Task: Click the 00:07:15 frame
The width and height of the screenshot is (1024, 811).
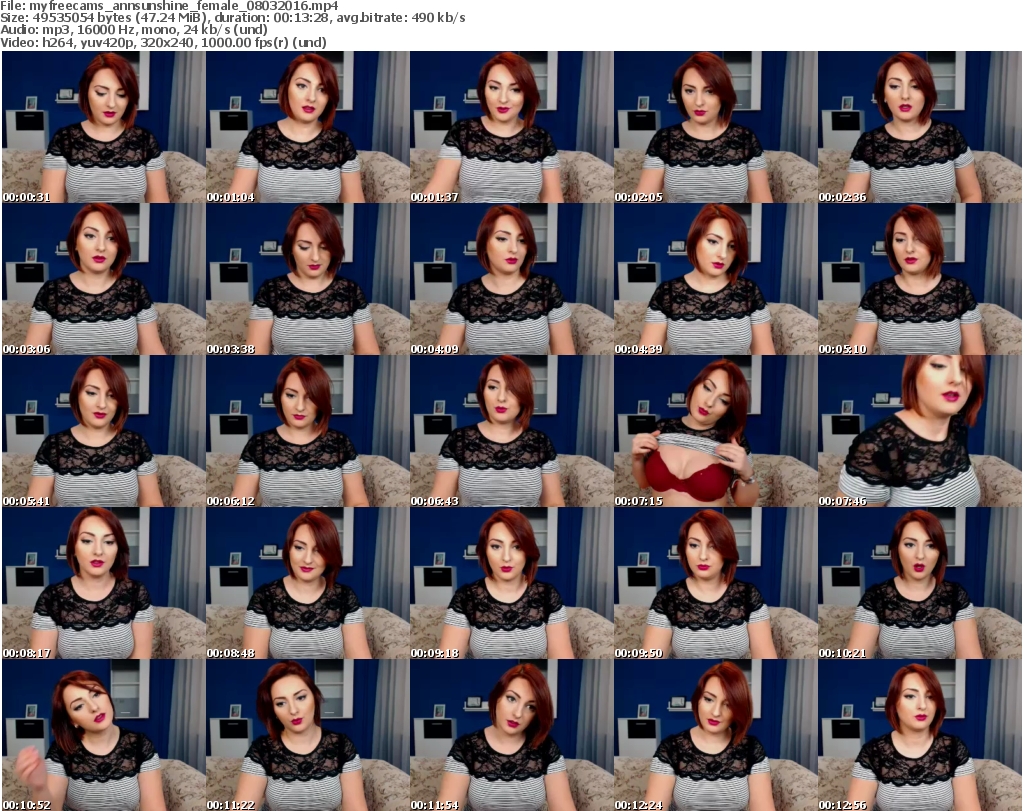Action: pyautogui.click(x=716, y=431)
